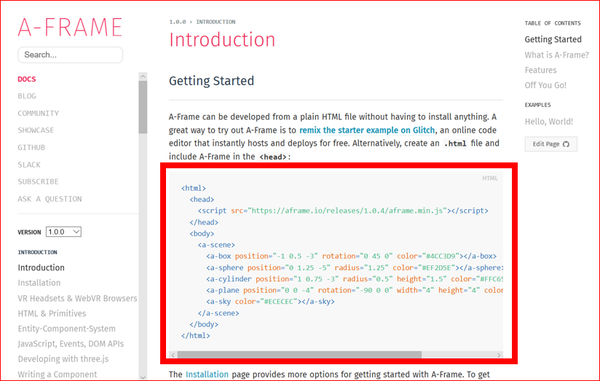Open the BLOG navigation item
Screen dimensions: 600x381
tap(27, 96)
